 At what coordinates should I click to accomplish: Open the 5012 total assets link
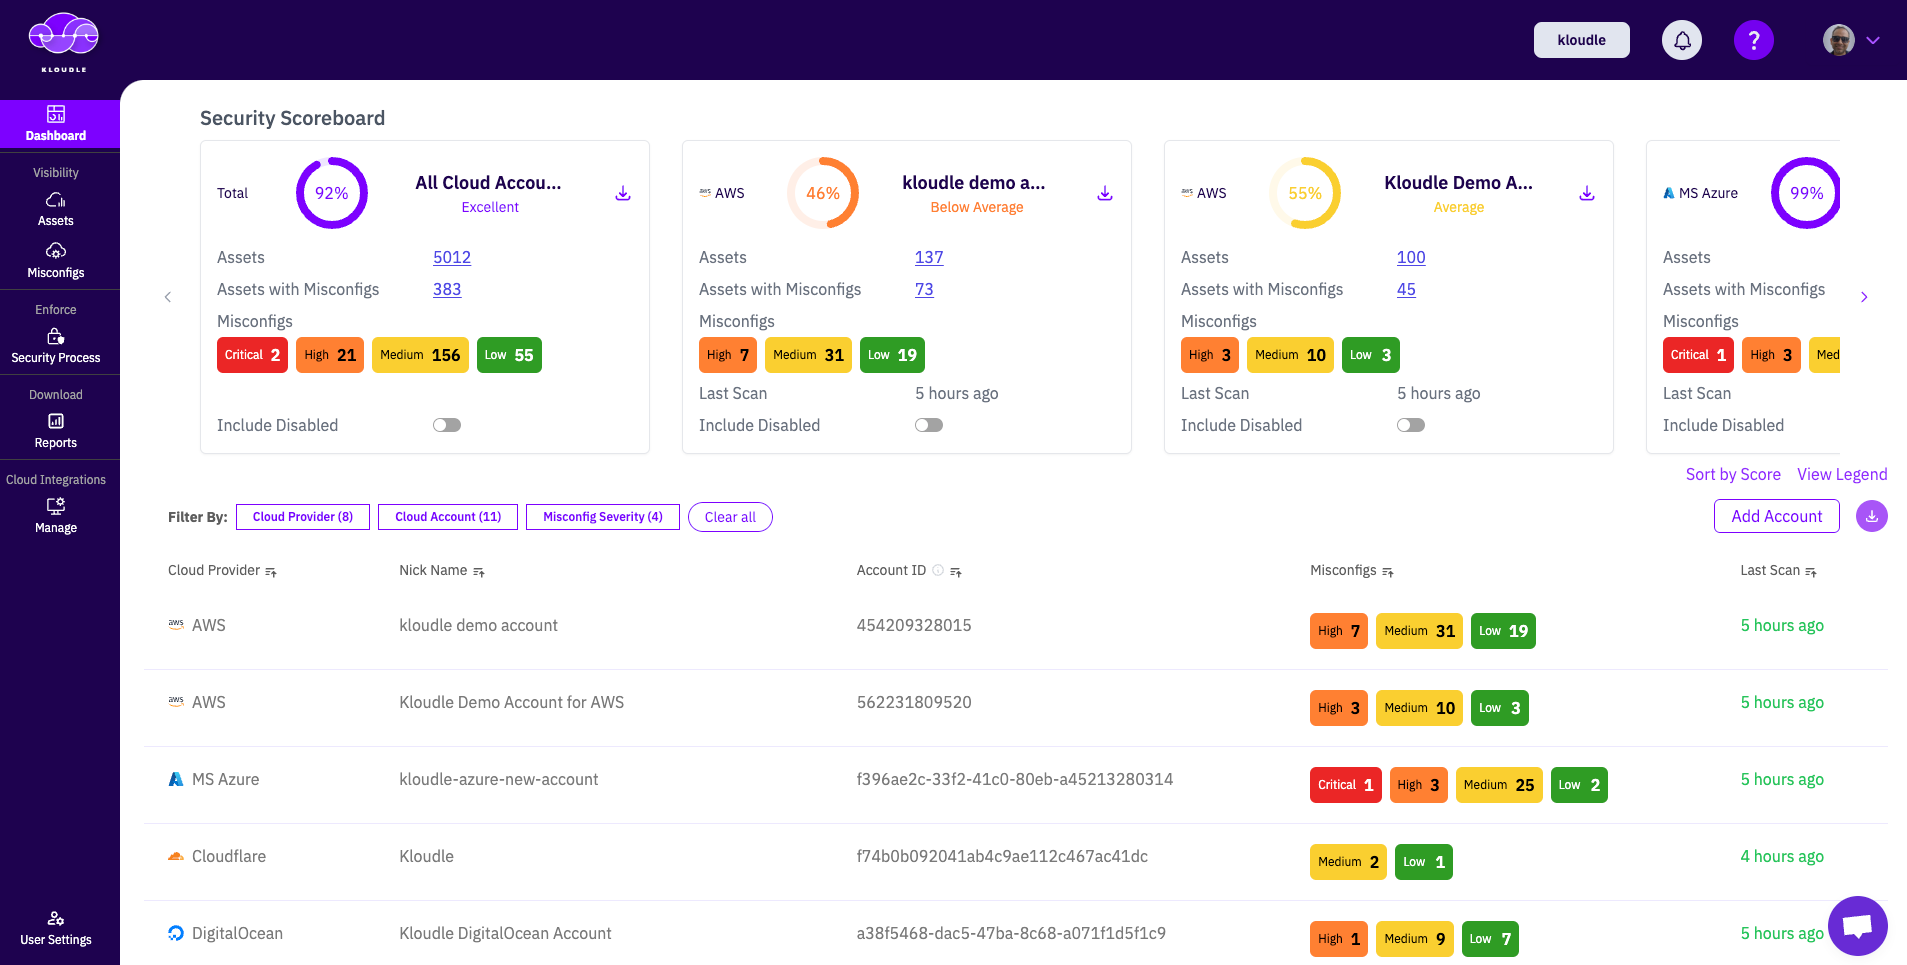tap(452, 257)
